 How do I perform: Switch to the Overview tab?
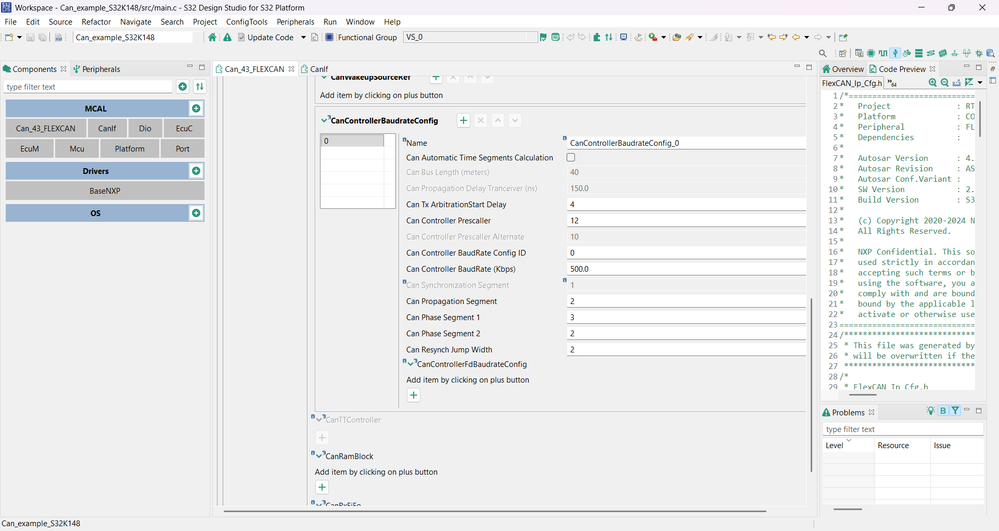tap(846, 69)
